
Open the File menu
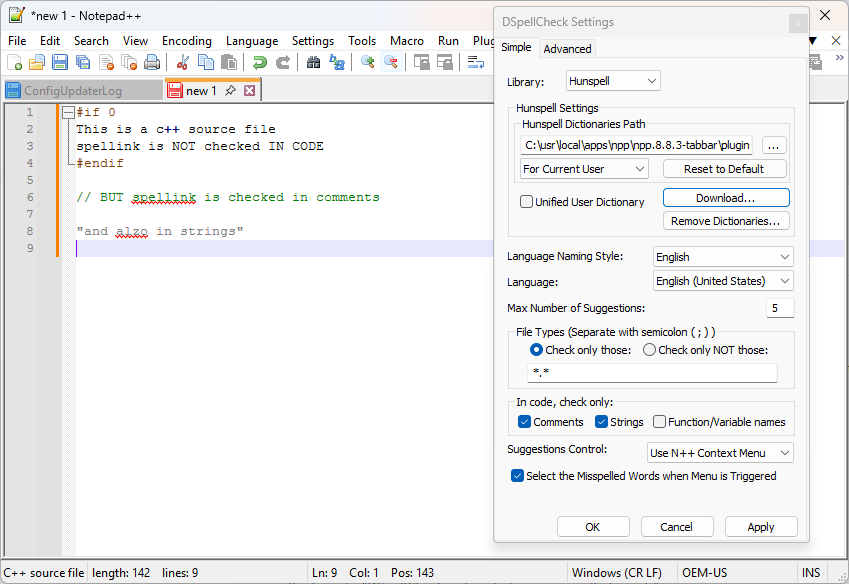click(17, 41)
